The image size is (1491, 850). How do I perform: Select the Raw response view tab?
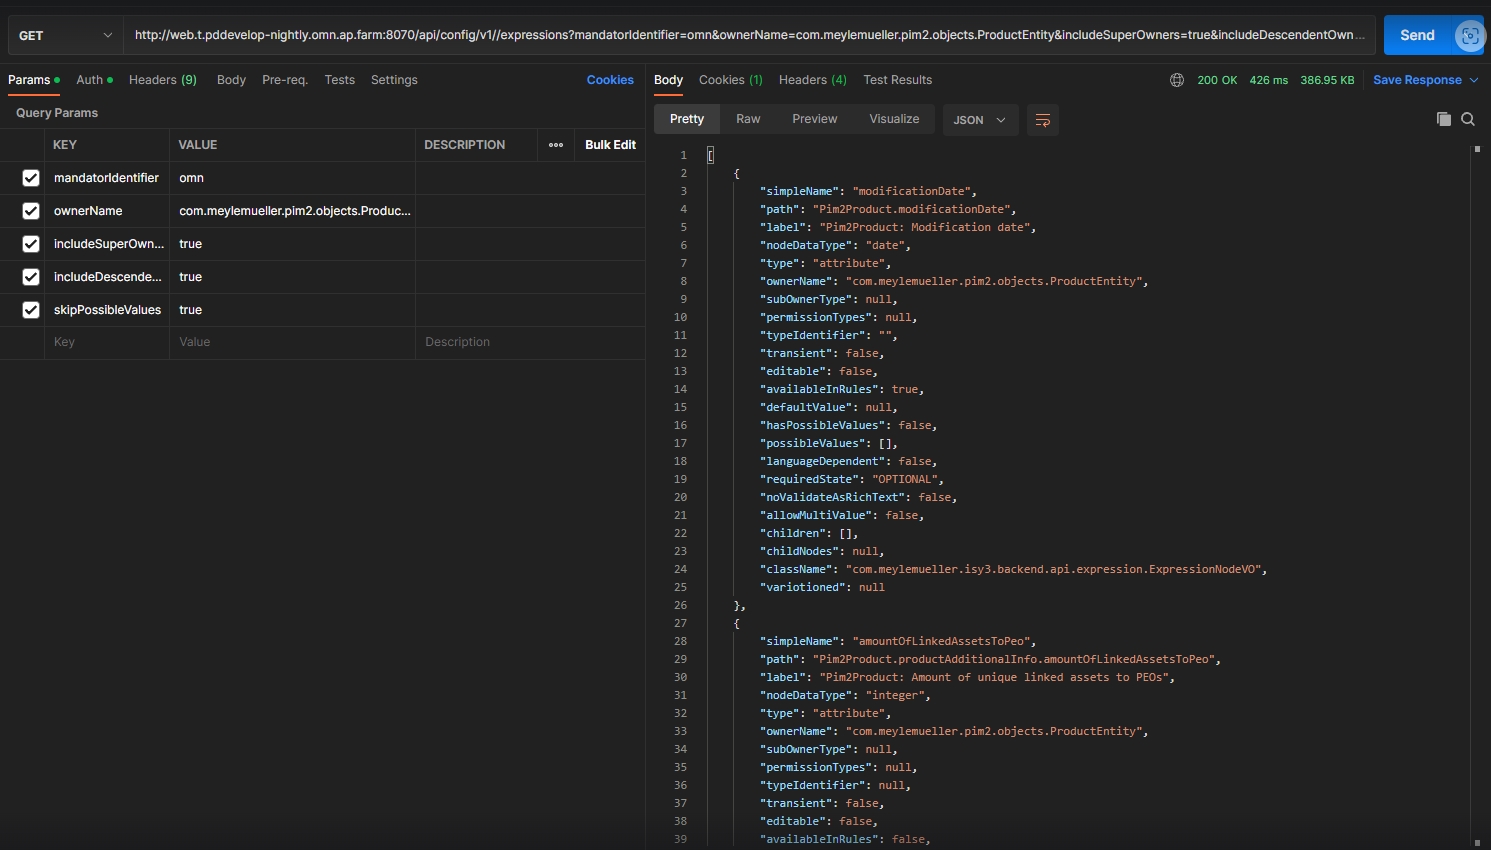(x=748, y=119)
